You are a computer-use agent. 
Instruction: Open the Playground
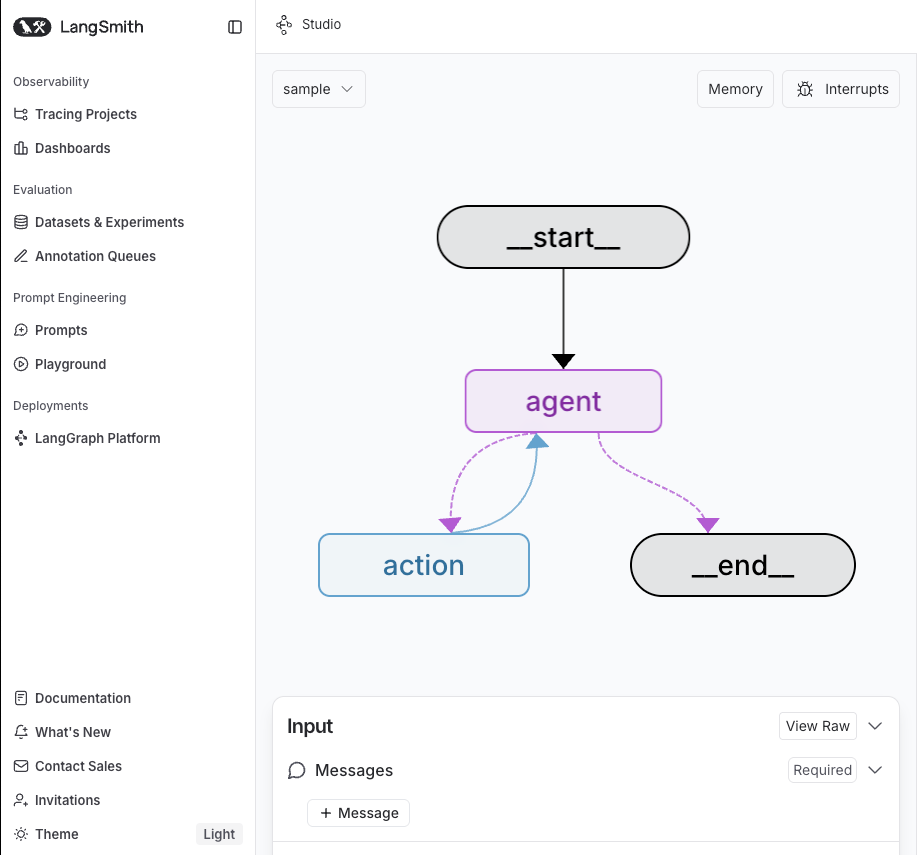coord(70,364)
